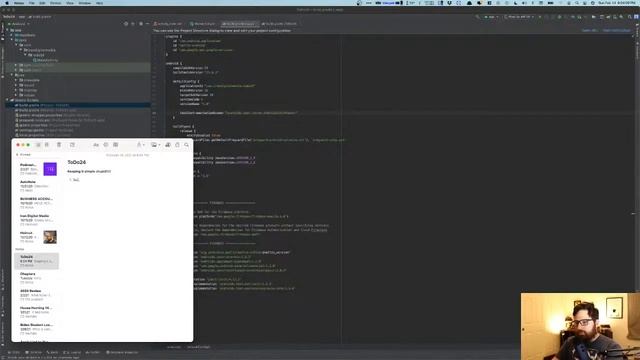The height and width of the screenshot is (360, 640).
Task: Open the Edit menu
Action: click(42, 3)
